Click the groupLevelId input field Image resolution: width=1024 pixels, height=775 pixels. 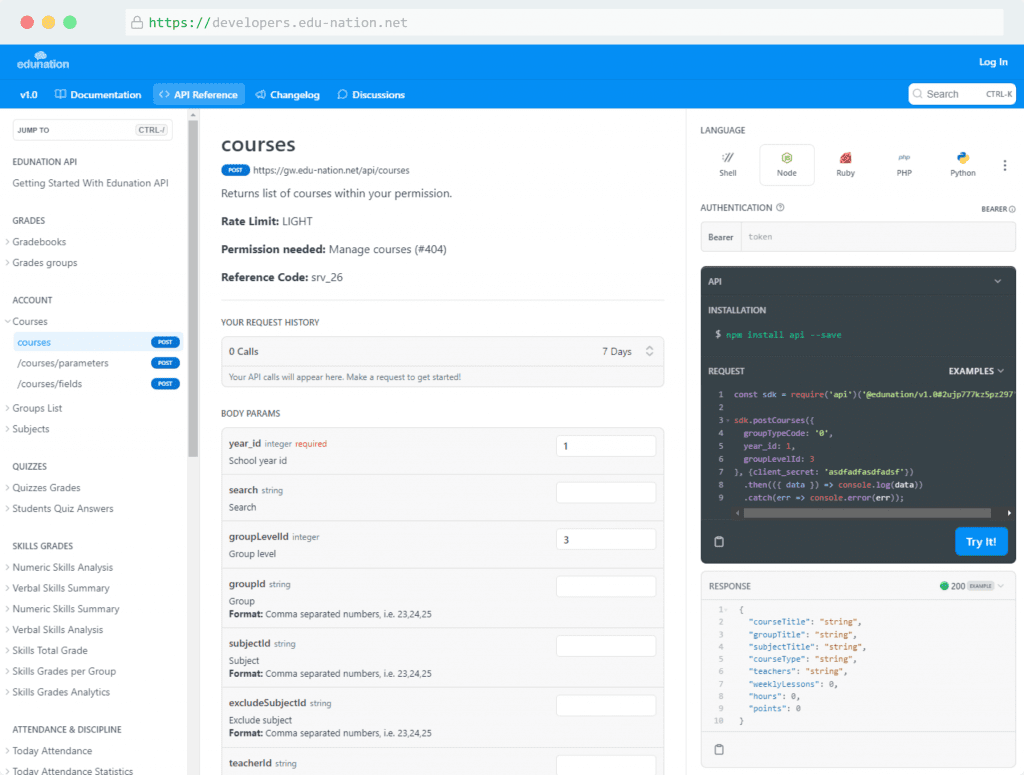coord(606,539)
